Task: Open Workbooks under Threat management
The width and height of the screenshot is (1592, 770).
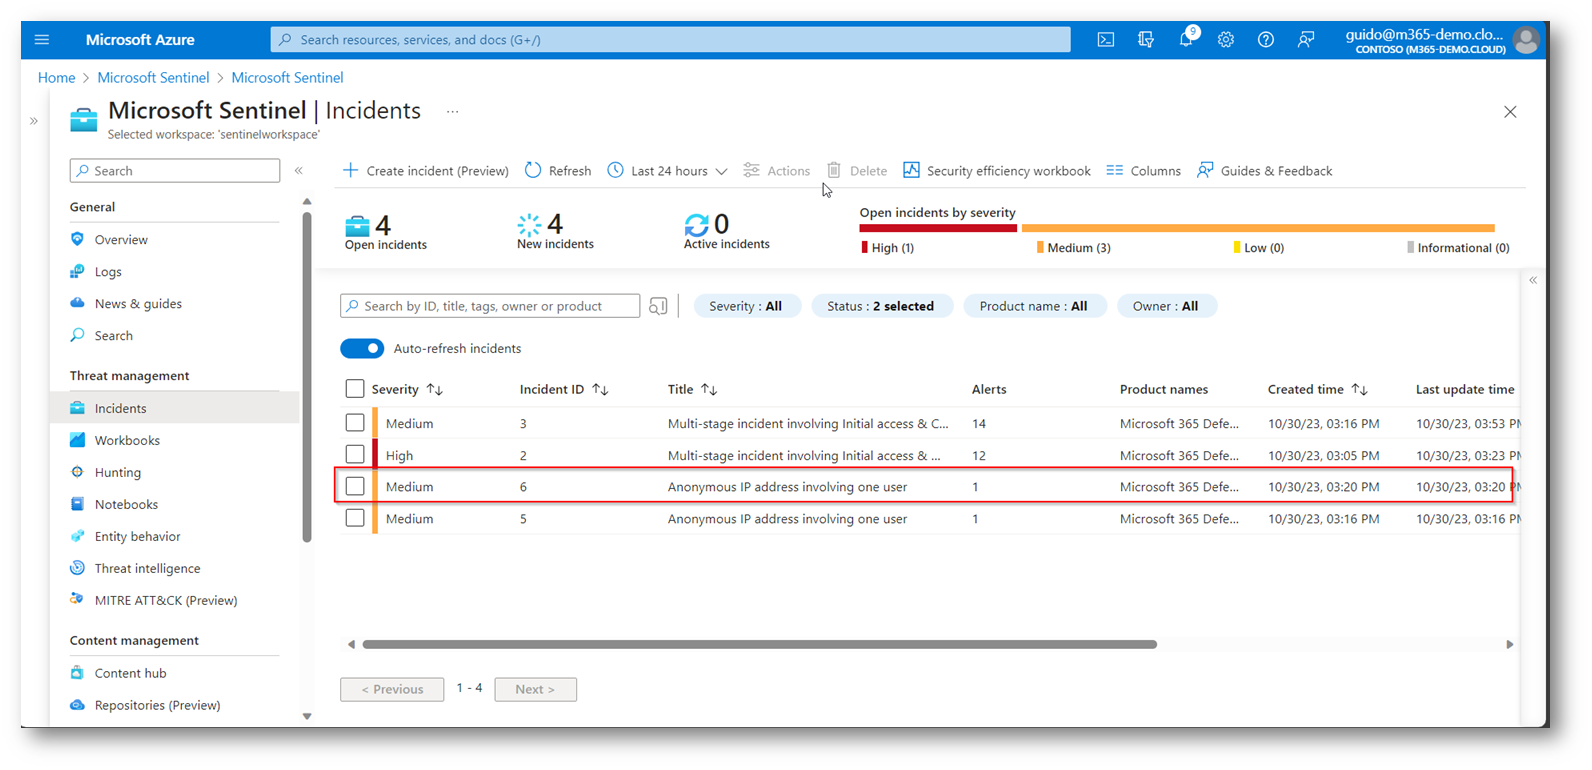Action: click(x=127, y=441)
